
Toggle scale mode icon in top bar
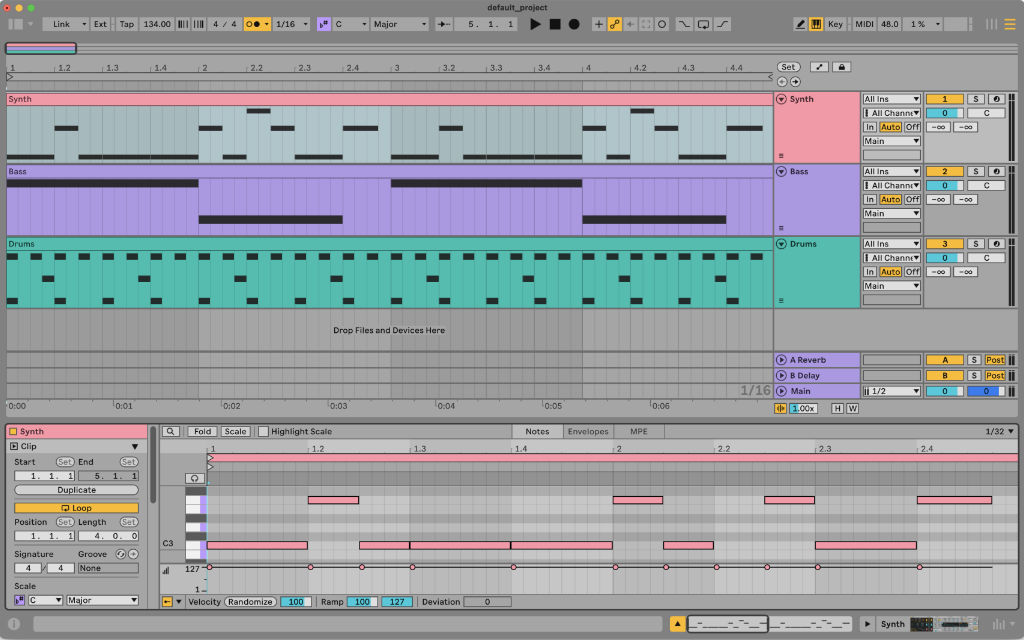pos(323,24)
